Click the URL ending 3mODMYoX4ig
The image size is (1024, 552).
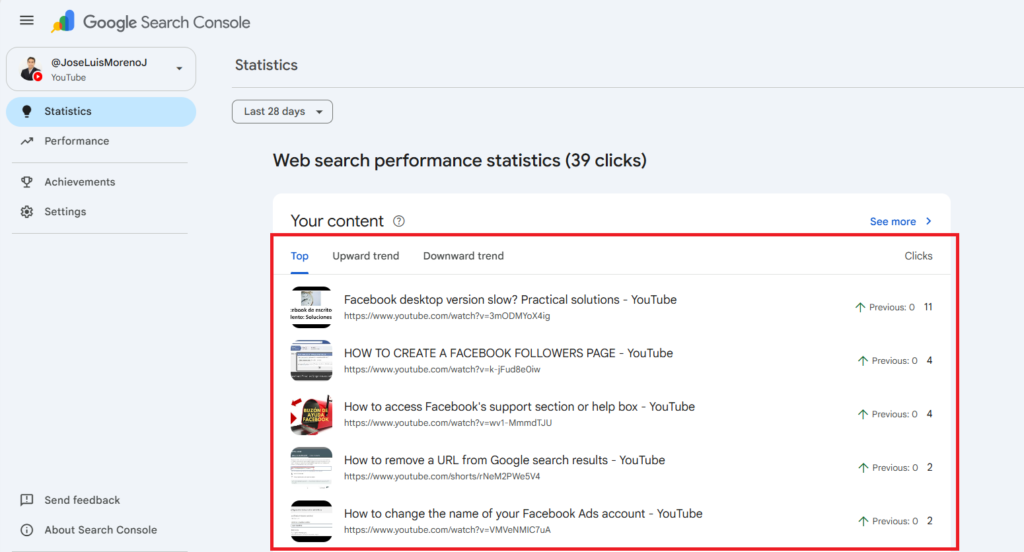pos(447,316)
